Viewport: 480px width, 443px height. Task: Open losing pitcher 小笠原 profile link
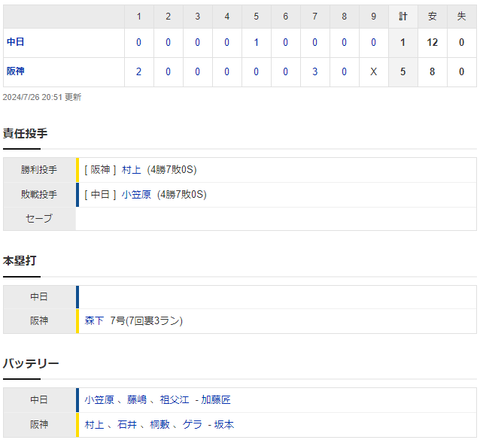tap(136, 195)
